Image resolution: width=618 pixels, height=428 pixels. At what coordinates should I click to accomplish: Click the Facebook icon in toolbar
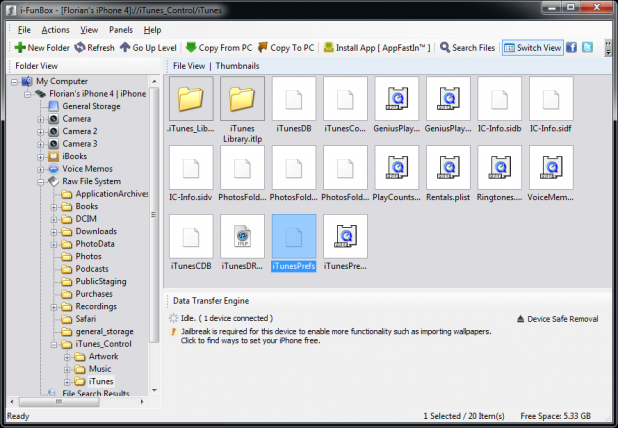click(572, 48)
